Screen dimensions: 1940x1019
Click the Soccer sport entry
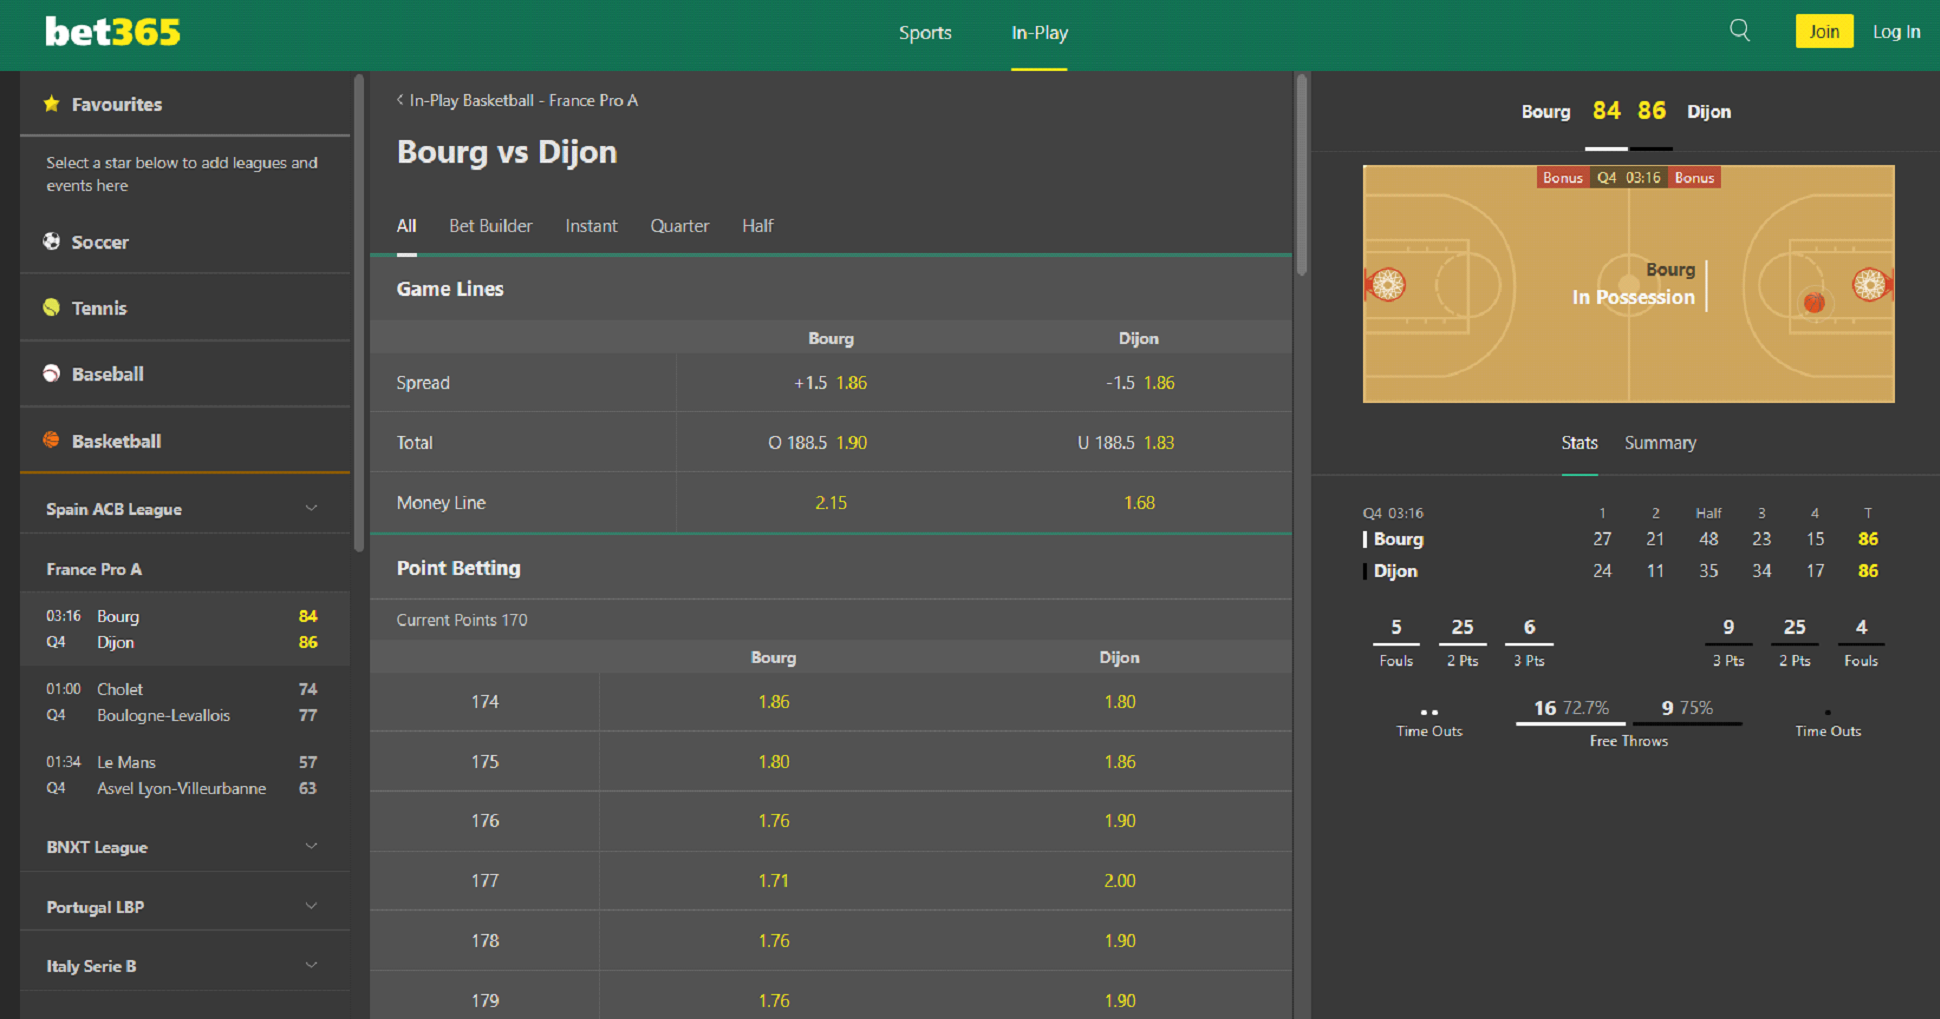[185, 242]
